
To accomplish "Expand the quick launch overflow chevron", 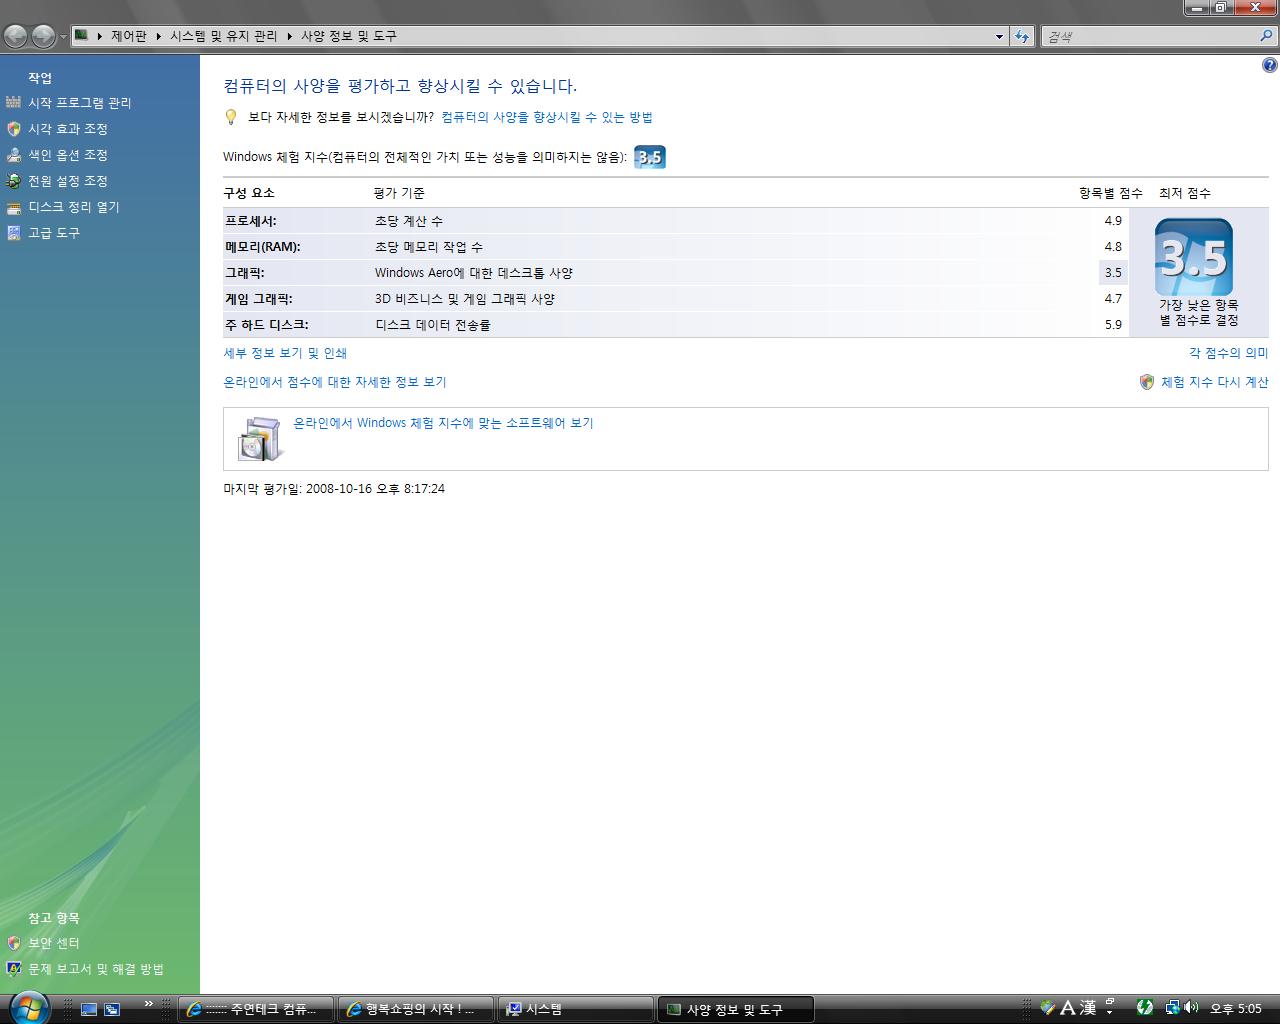I will click(149, 1004).
